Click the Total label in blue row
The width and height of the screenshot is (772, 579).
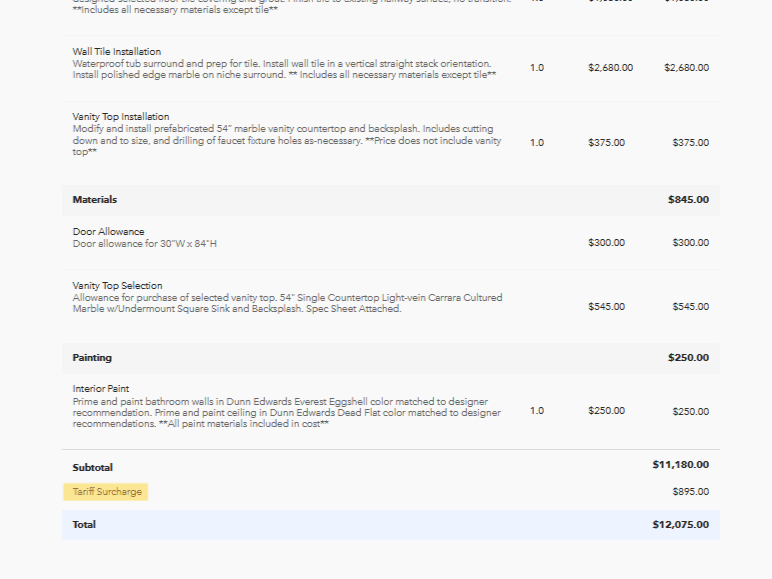84,525
